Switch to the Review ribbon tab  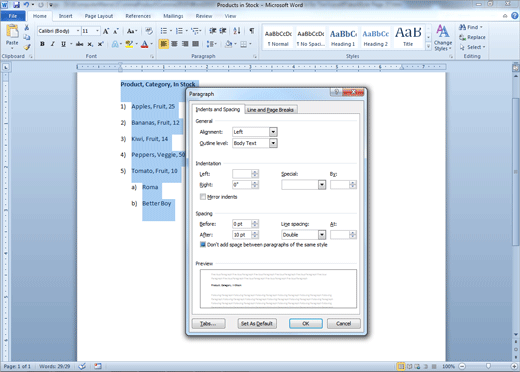204,16
